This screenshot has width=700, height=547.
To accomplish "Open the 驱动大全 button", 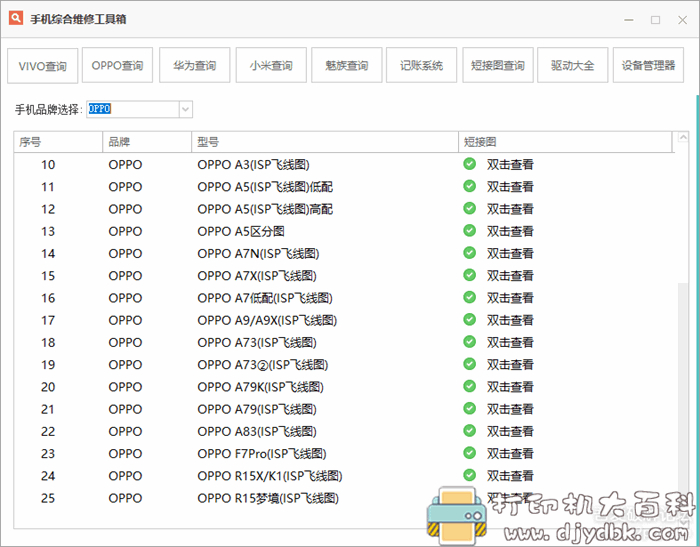I will (573, 65).
